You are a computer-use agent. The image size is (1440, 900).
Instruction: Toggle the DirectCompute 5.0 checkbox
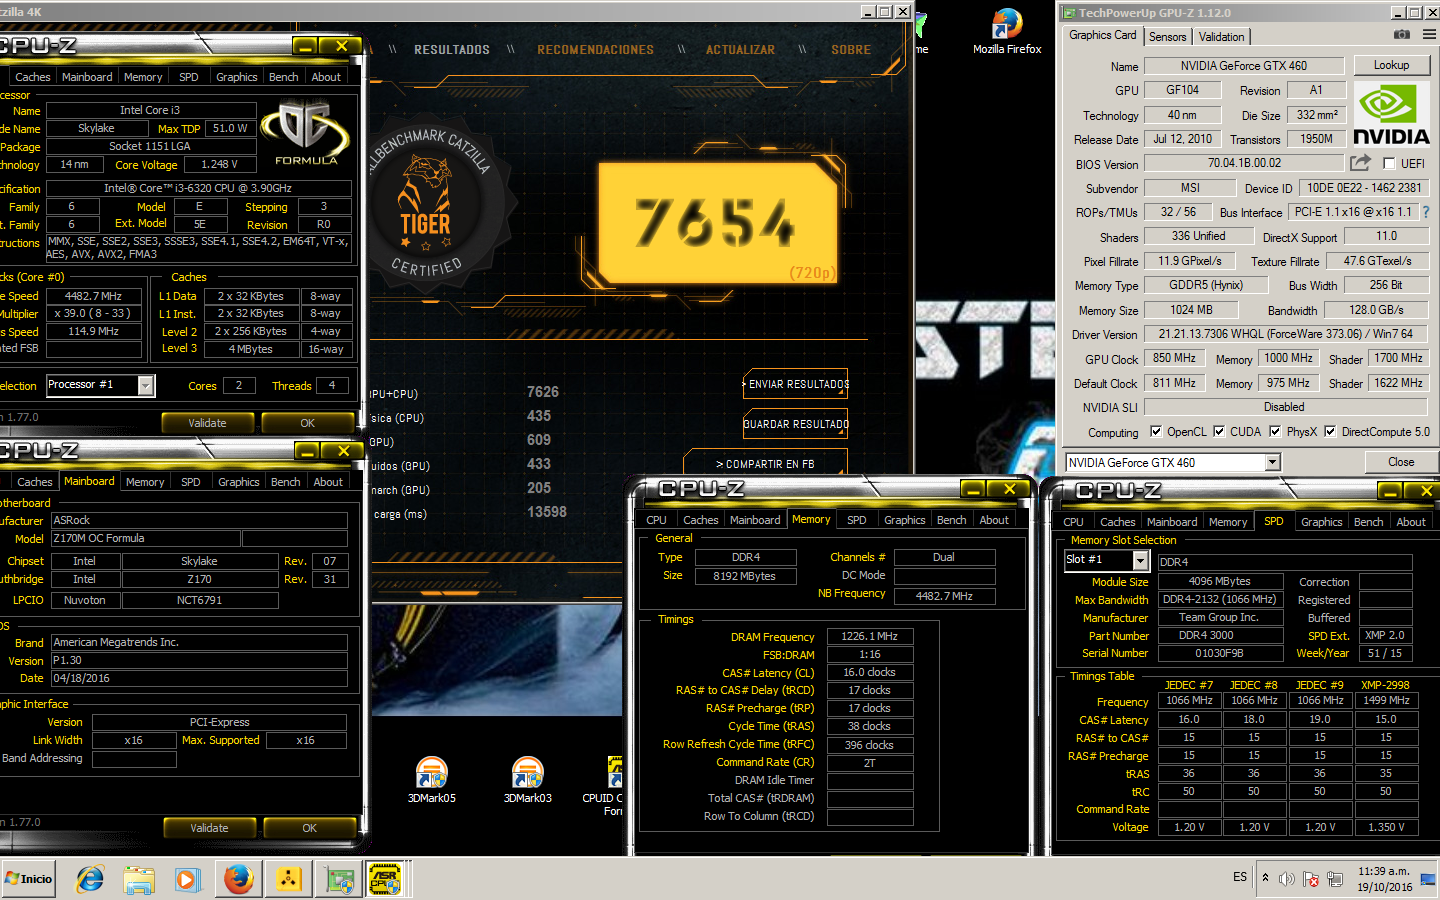coord(1330,432)
